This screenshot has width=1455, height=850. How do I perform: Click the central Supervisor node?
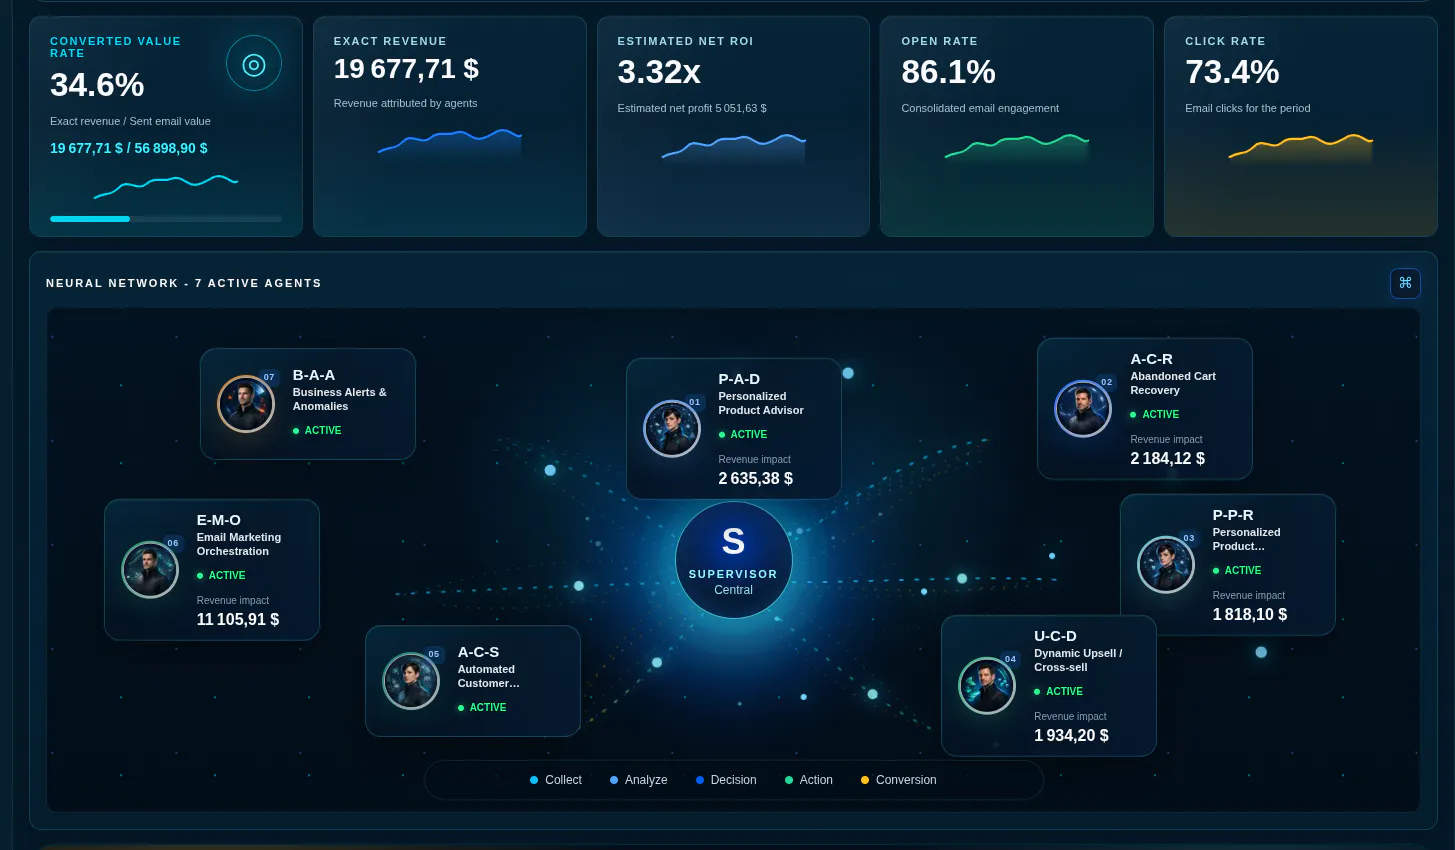click(733, 560)
